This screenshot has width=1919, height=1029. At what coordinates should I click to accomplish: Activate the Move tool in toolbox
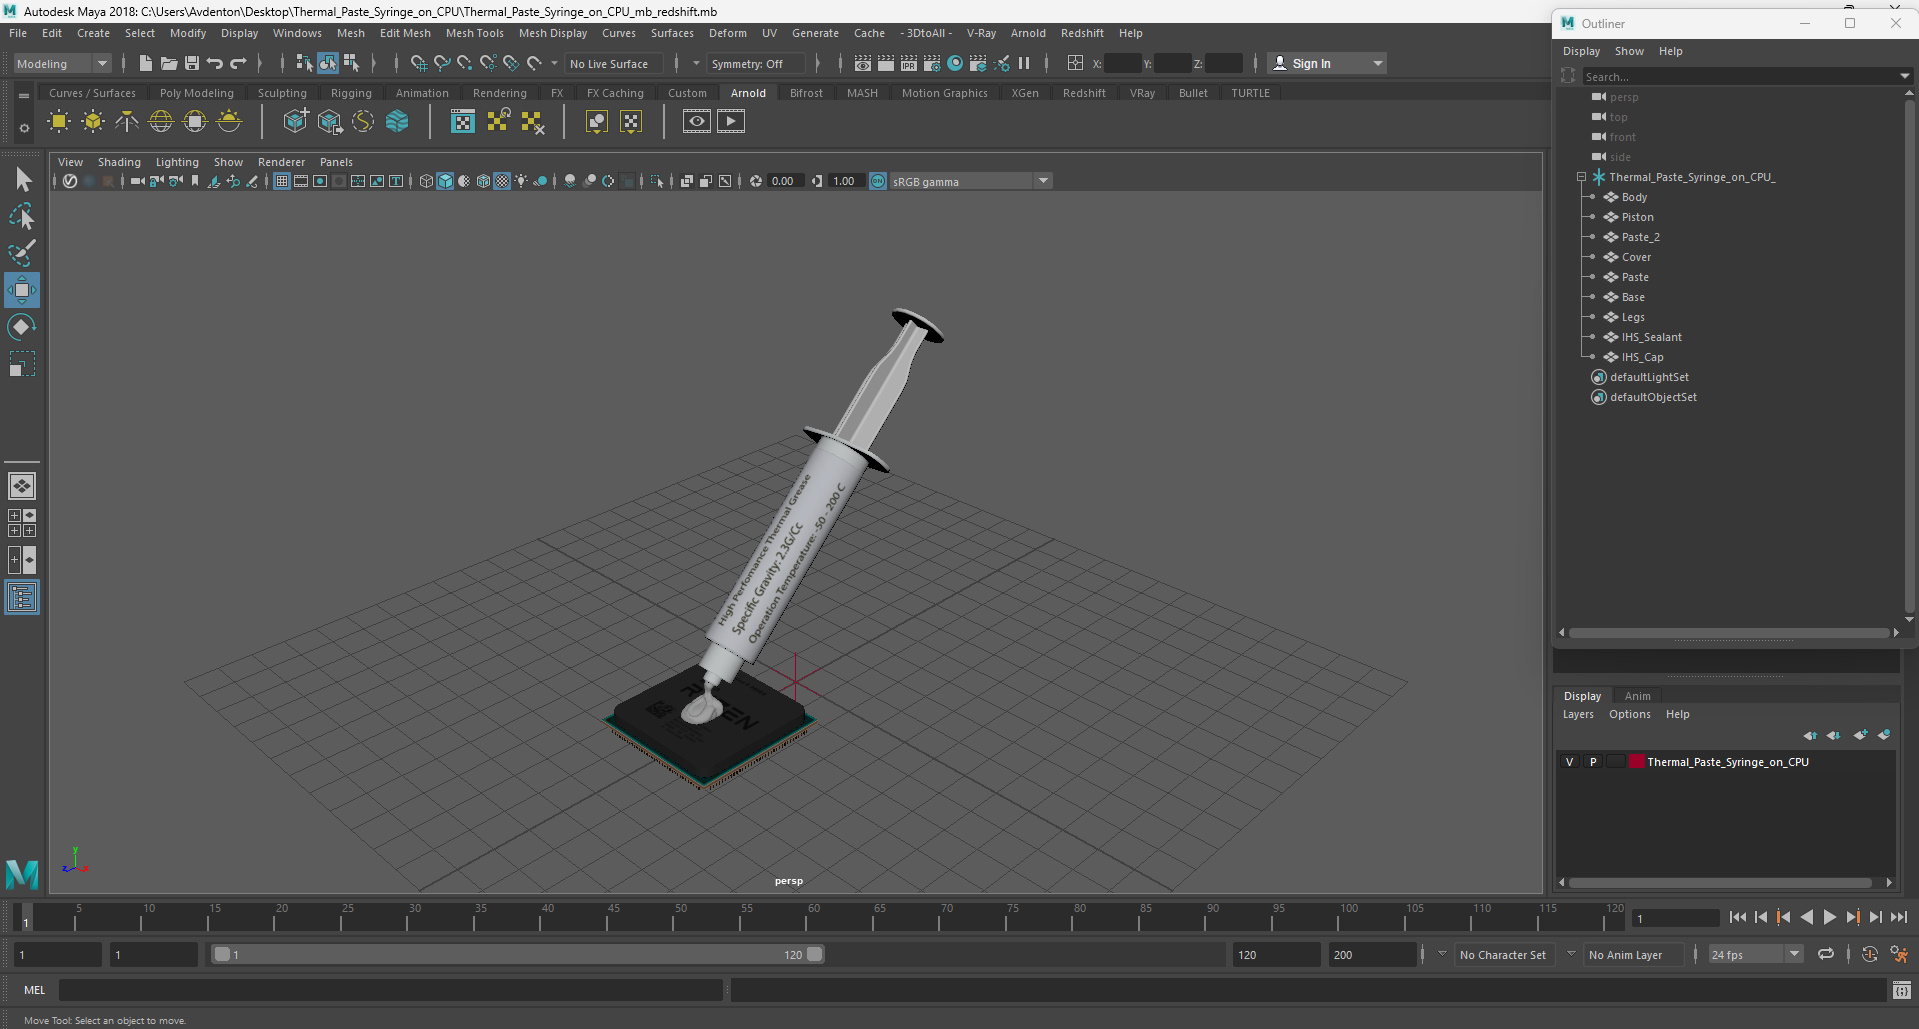click(22, 290)
